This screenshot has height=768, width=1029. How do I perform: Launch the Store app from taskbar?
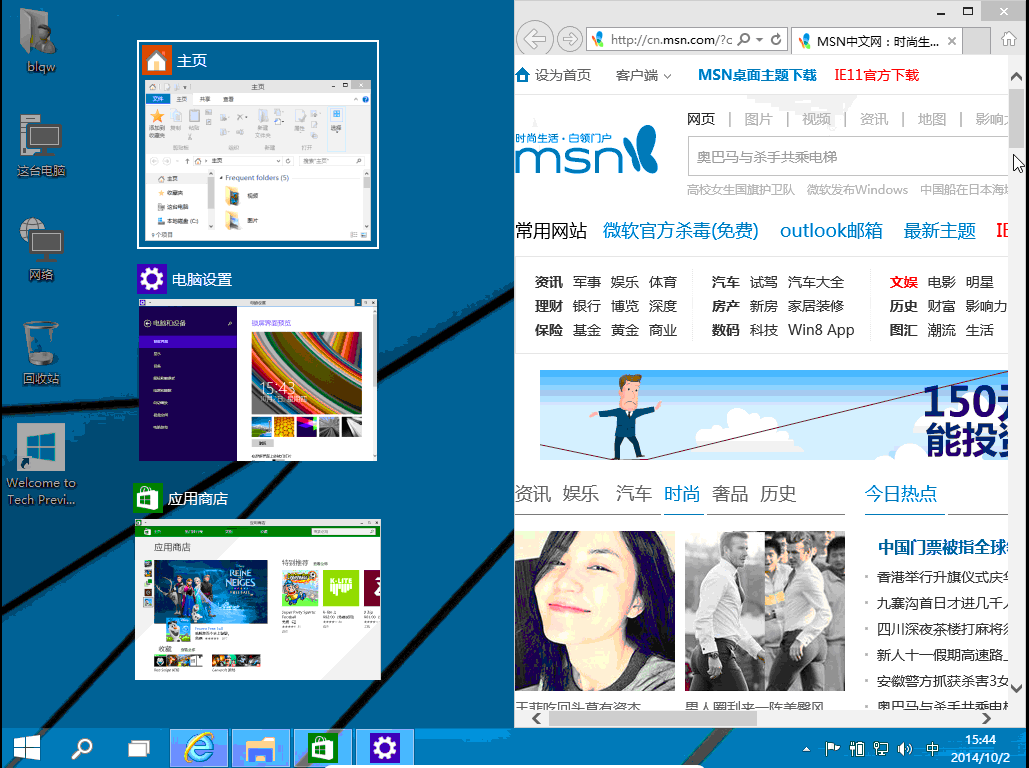pyautogui.click(x=322, y=748)
